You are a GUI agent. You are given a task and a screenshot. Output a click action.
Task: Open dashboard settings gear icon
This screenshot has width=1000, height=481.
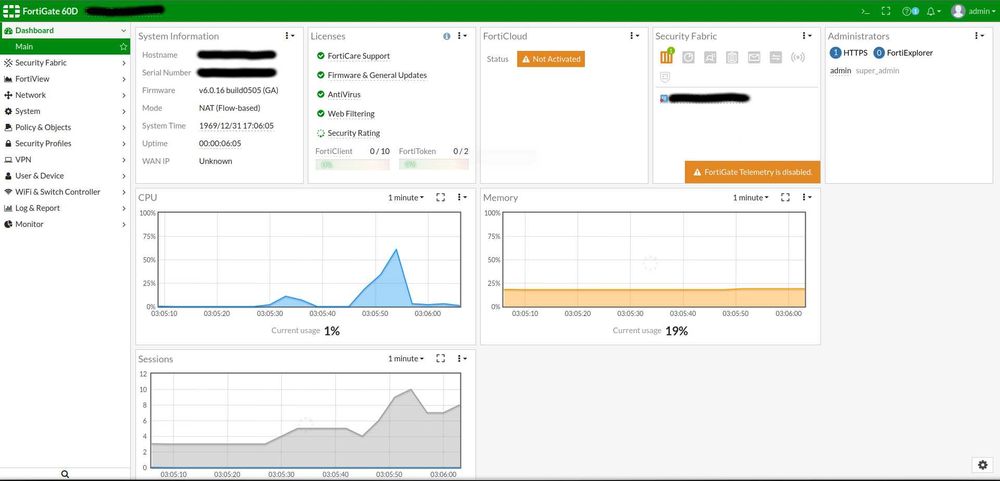(x=983, y=464)
